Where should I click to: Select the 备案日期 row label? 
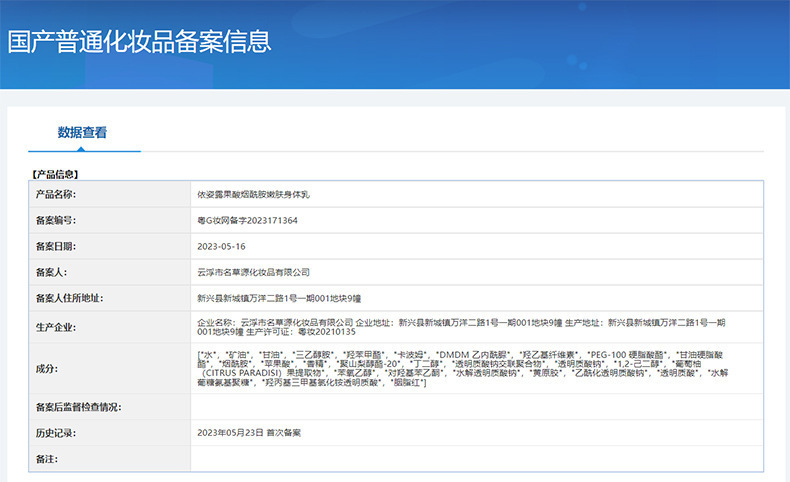click(56, 246)
